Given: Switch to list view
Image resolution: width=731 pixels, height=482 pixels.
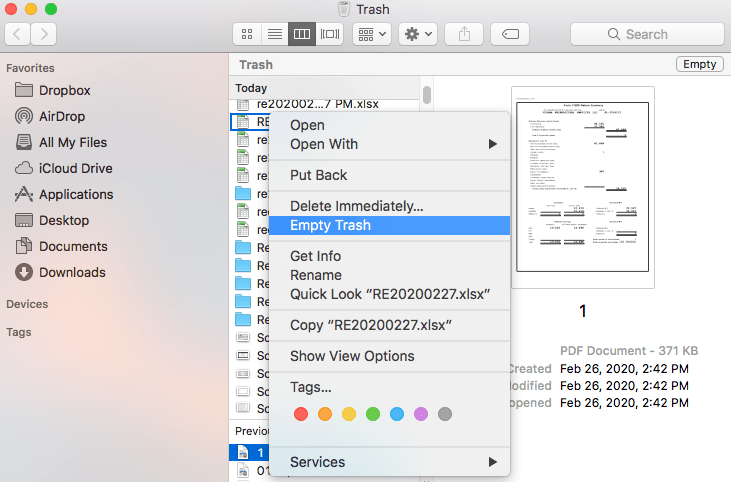Looking at the screenshot, I should (x=275, y=34).
